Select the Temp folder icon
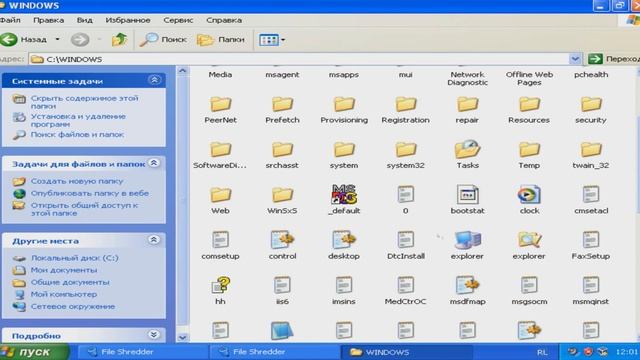Image resolution: width=640 pixels, height=360 pixels. pos(529,149)
